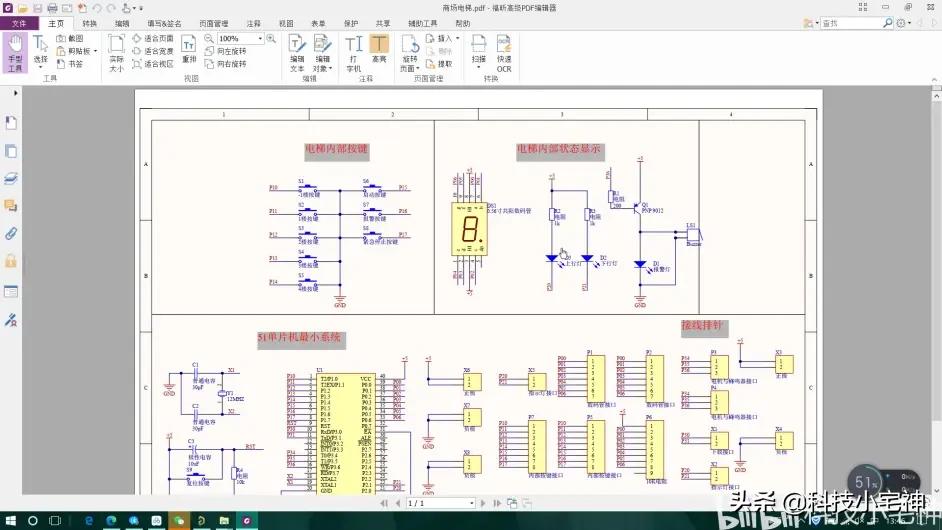This screenshot has height=530, width=942.
Task: Open the zoom percentage dropdown (100%)
Action: (x=260, y=38)
